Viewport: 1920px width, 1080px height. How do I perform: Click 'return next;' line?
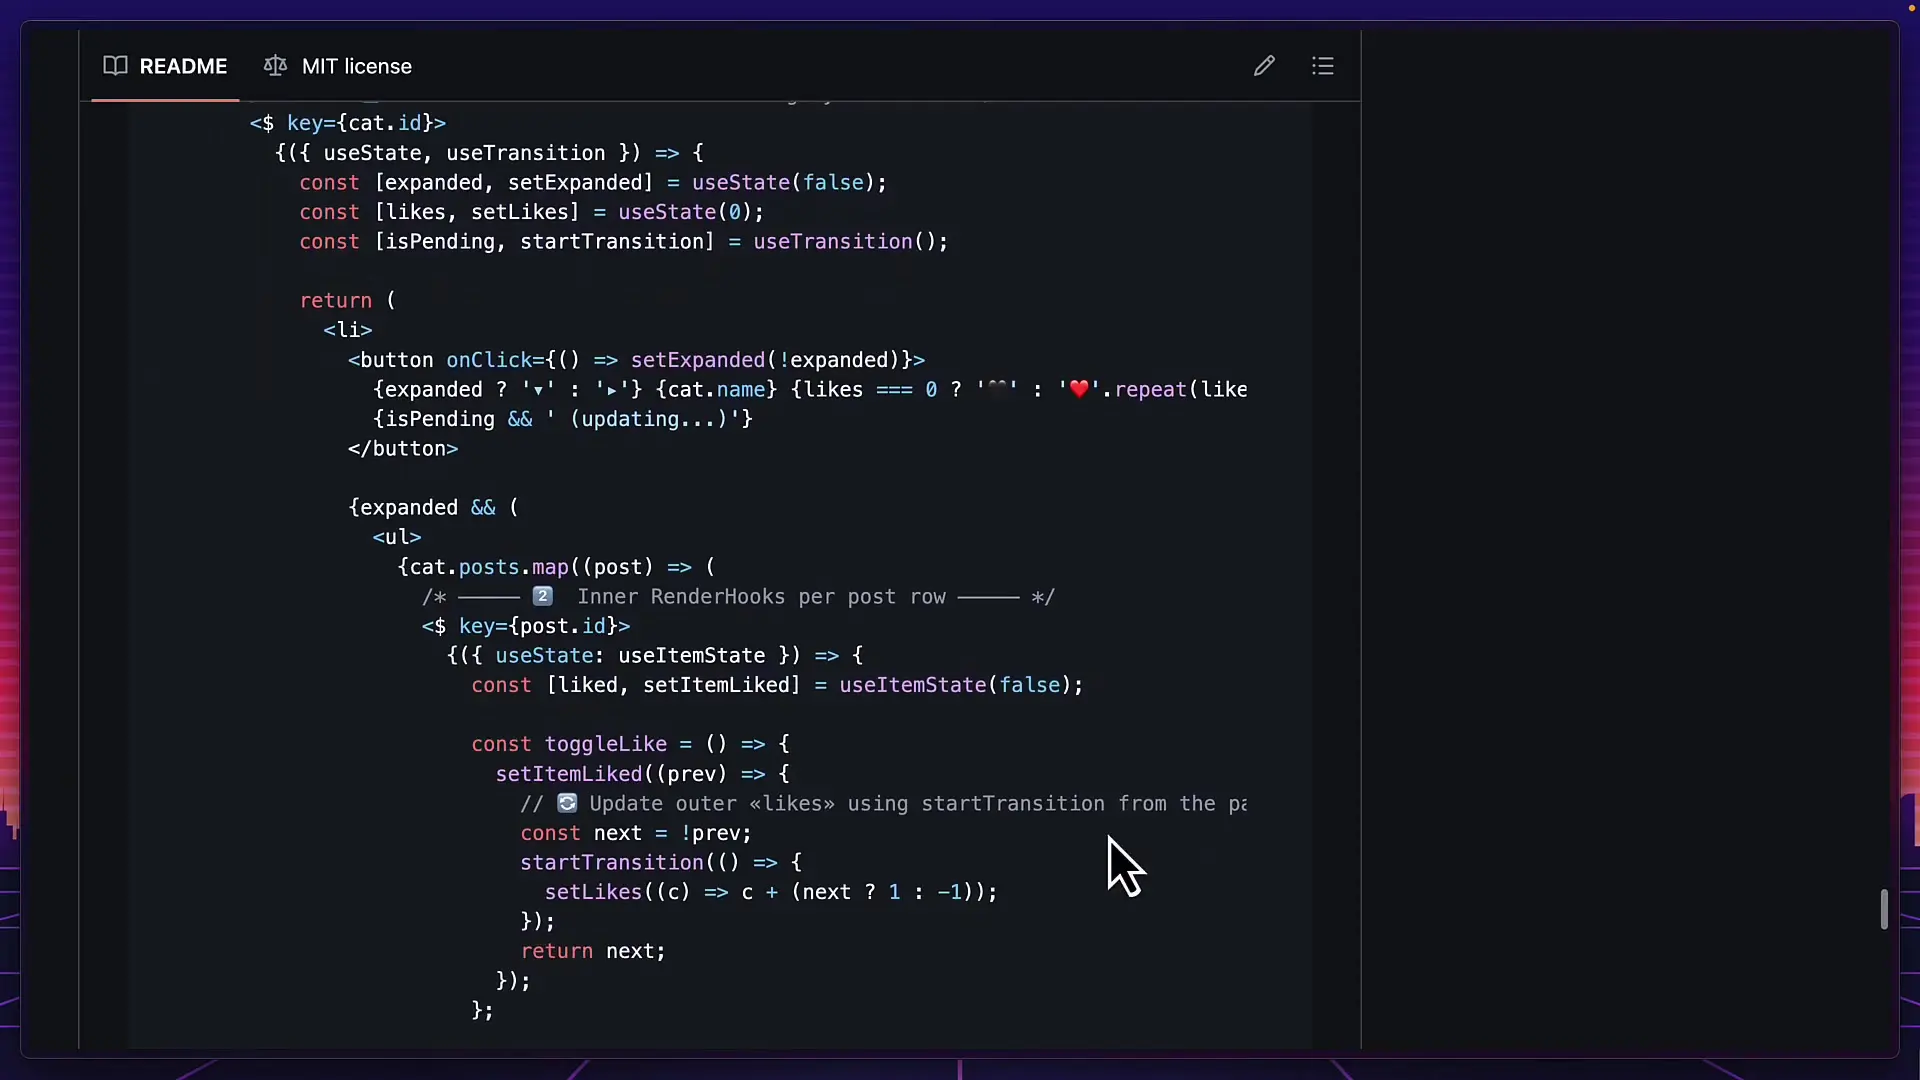click(x=593, y=951)
